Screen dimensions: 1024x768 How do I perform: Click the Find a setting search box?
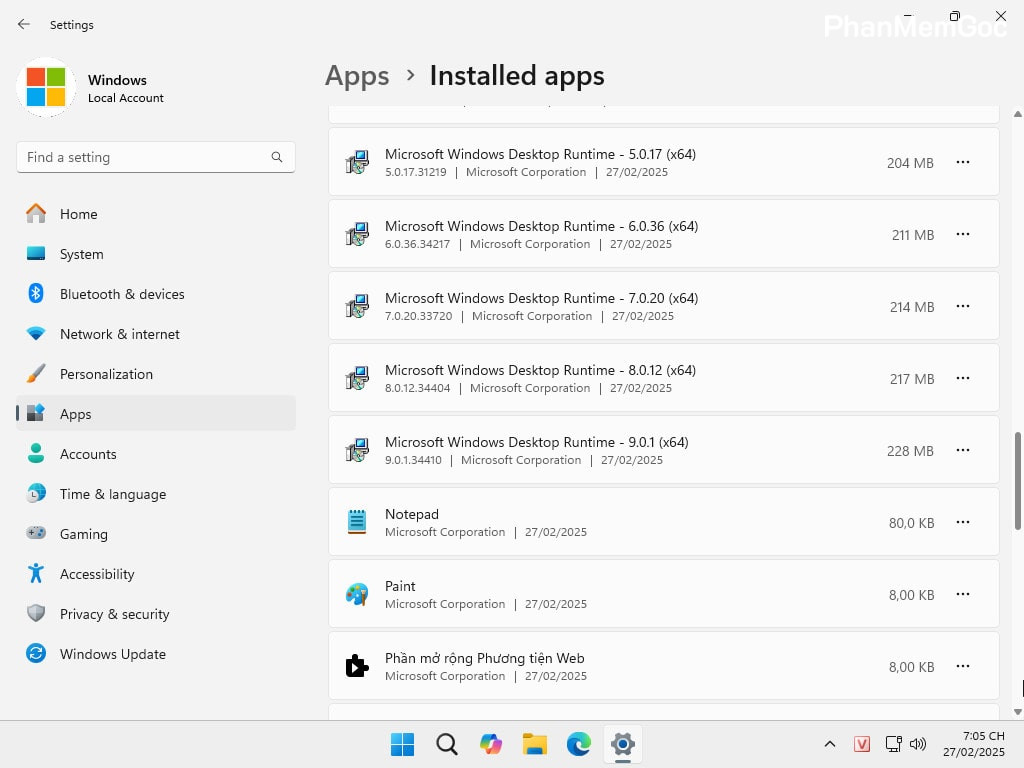(x=156, y=157)
